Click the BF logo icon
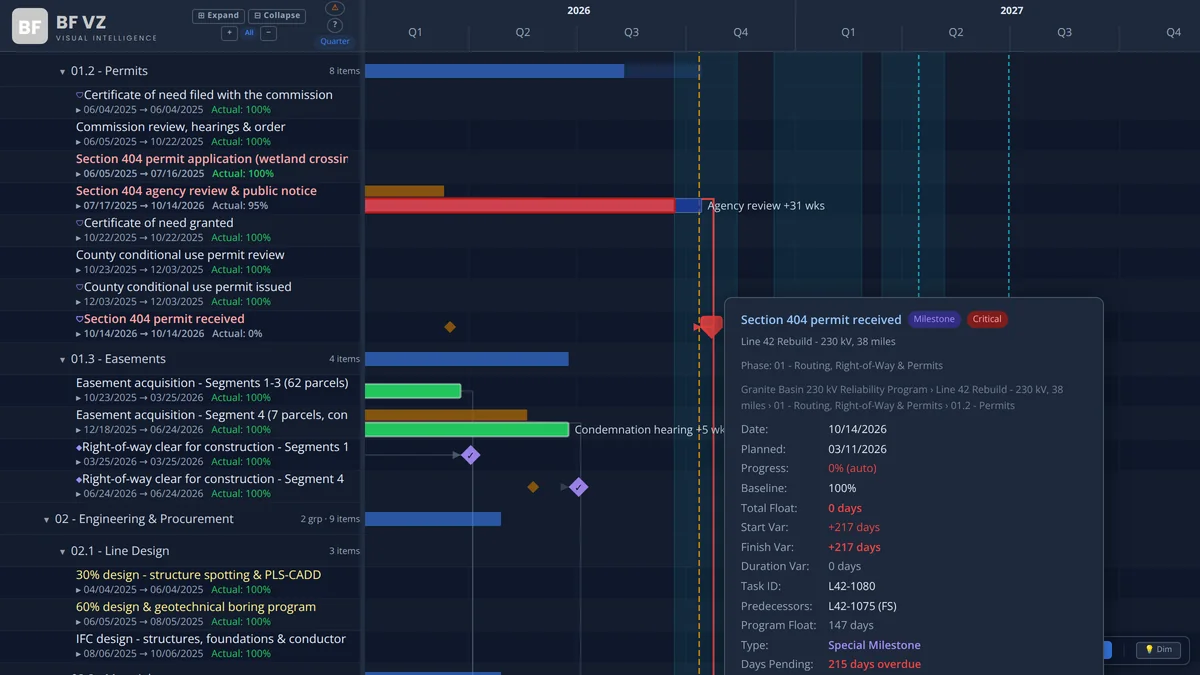 (30, 27)
